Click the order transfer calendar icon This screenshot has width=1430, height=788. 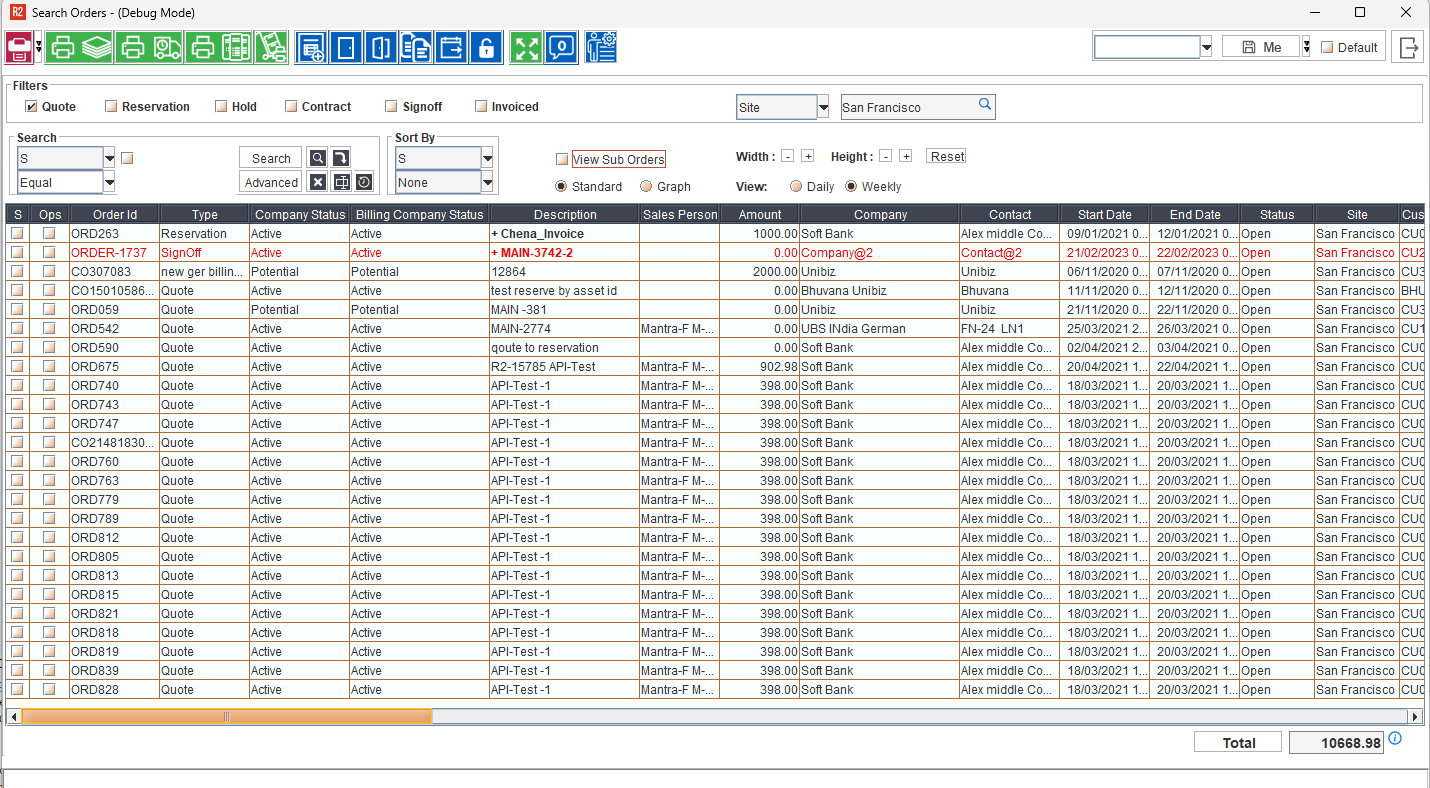click(x=452, y=46)
